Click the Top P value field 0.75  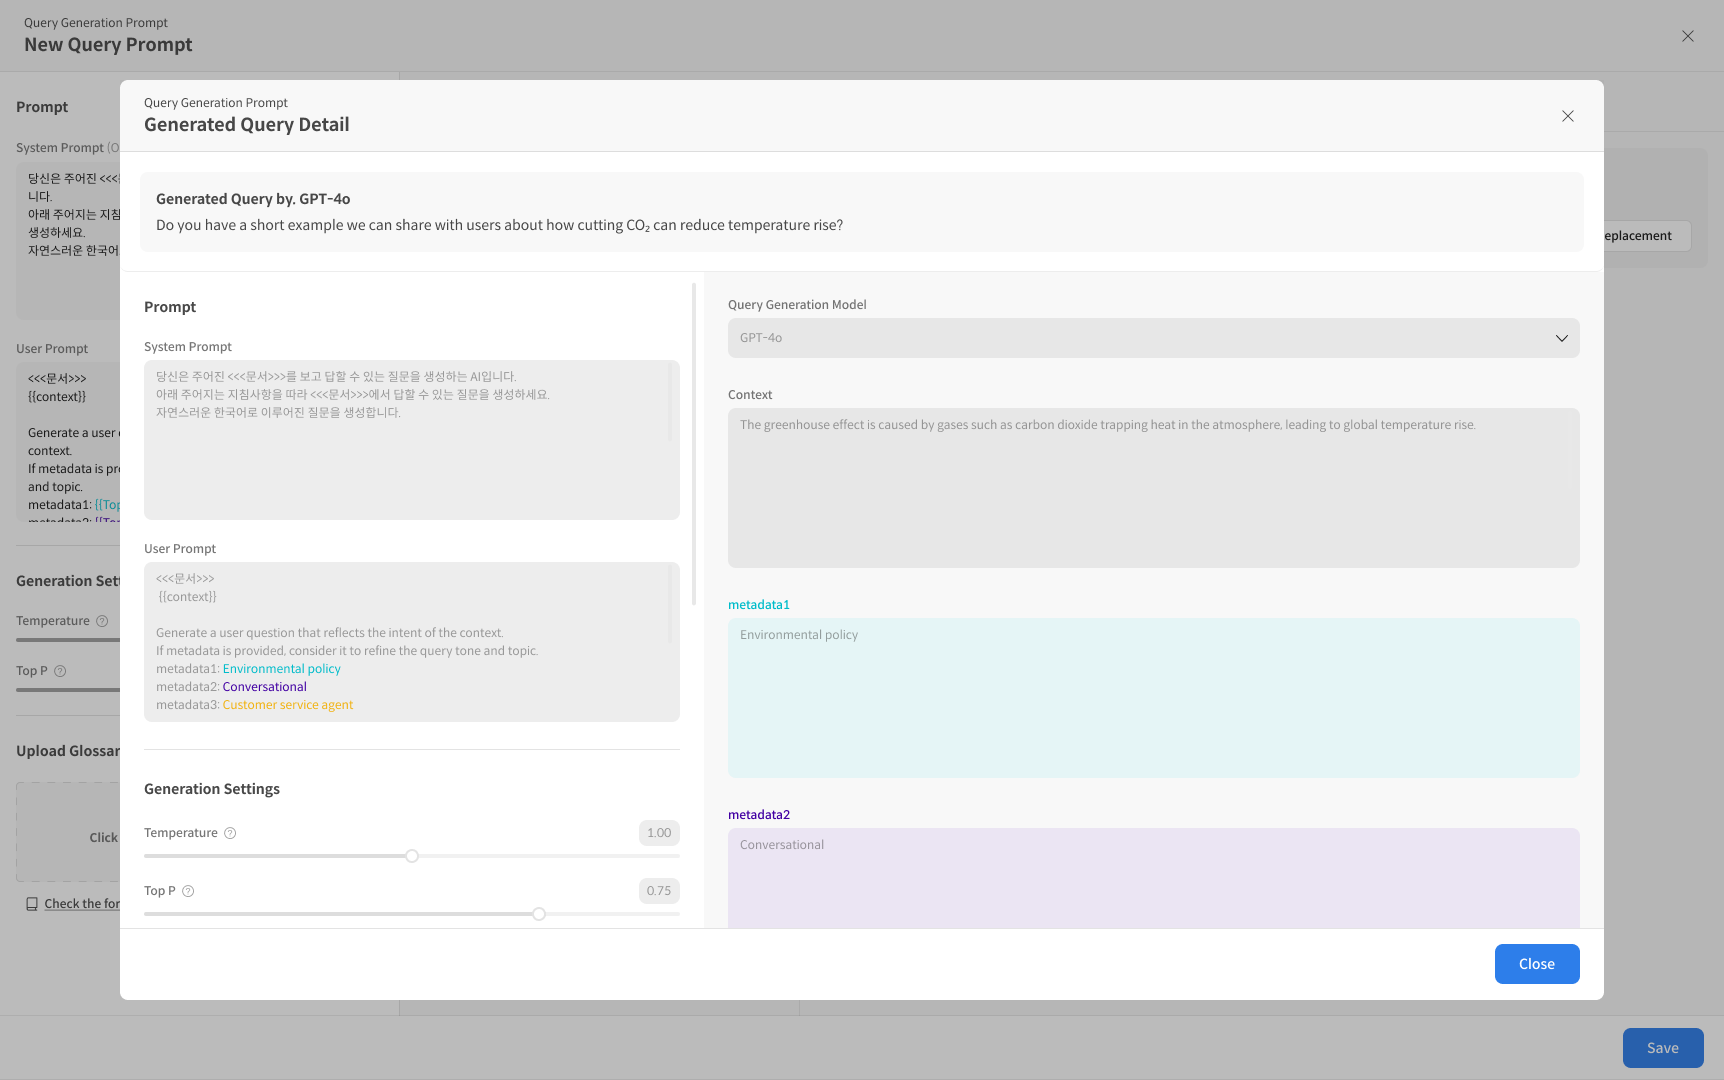659,891
